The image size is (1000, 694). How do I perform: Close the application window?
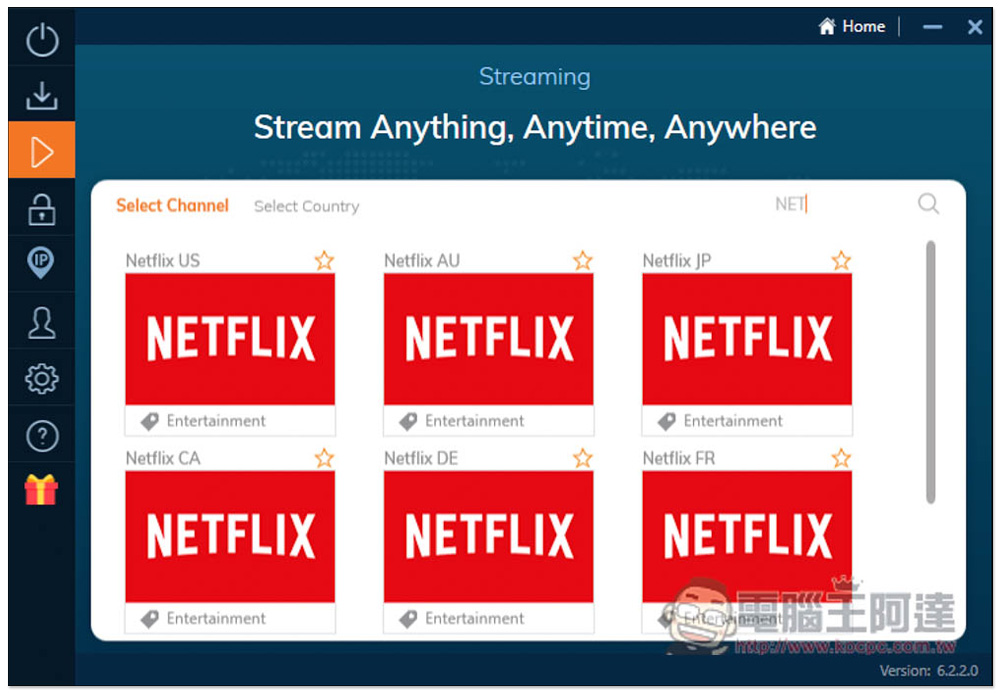(974, 27)
